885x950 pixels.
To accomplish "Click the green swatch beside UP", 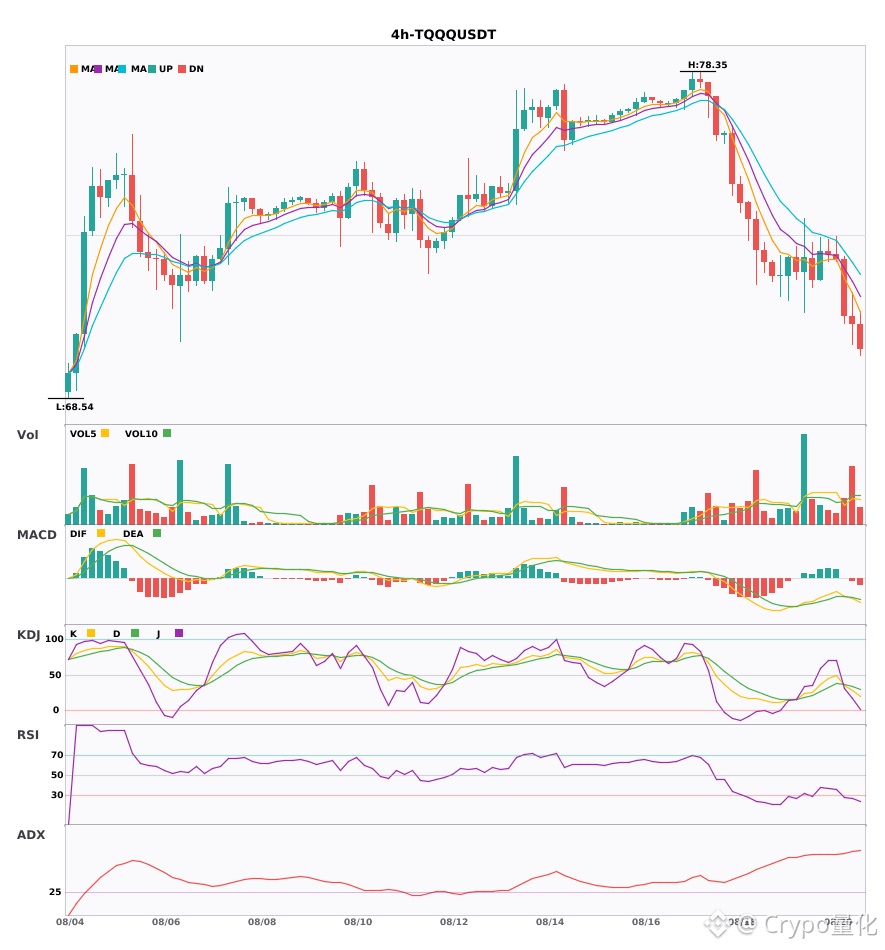I will pyautogui.click(x=152, y=69).
